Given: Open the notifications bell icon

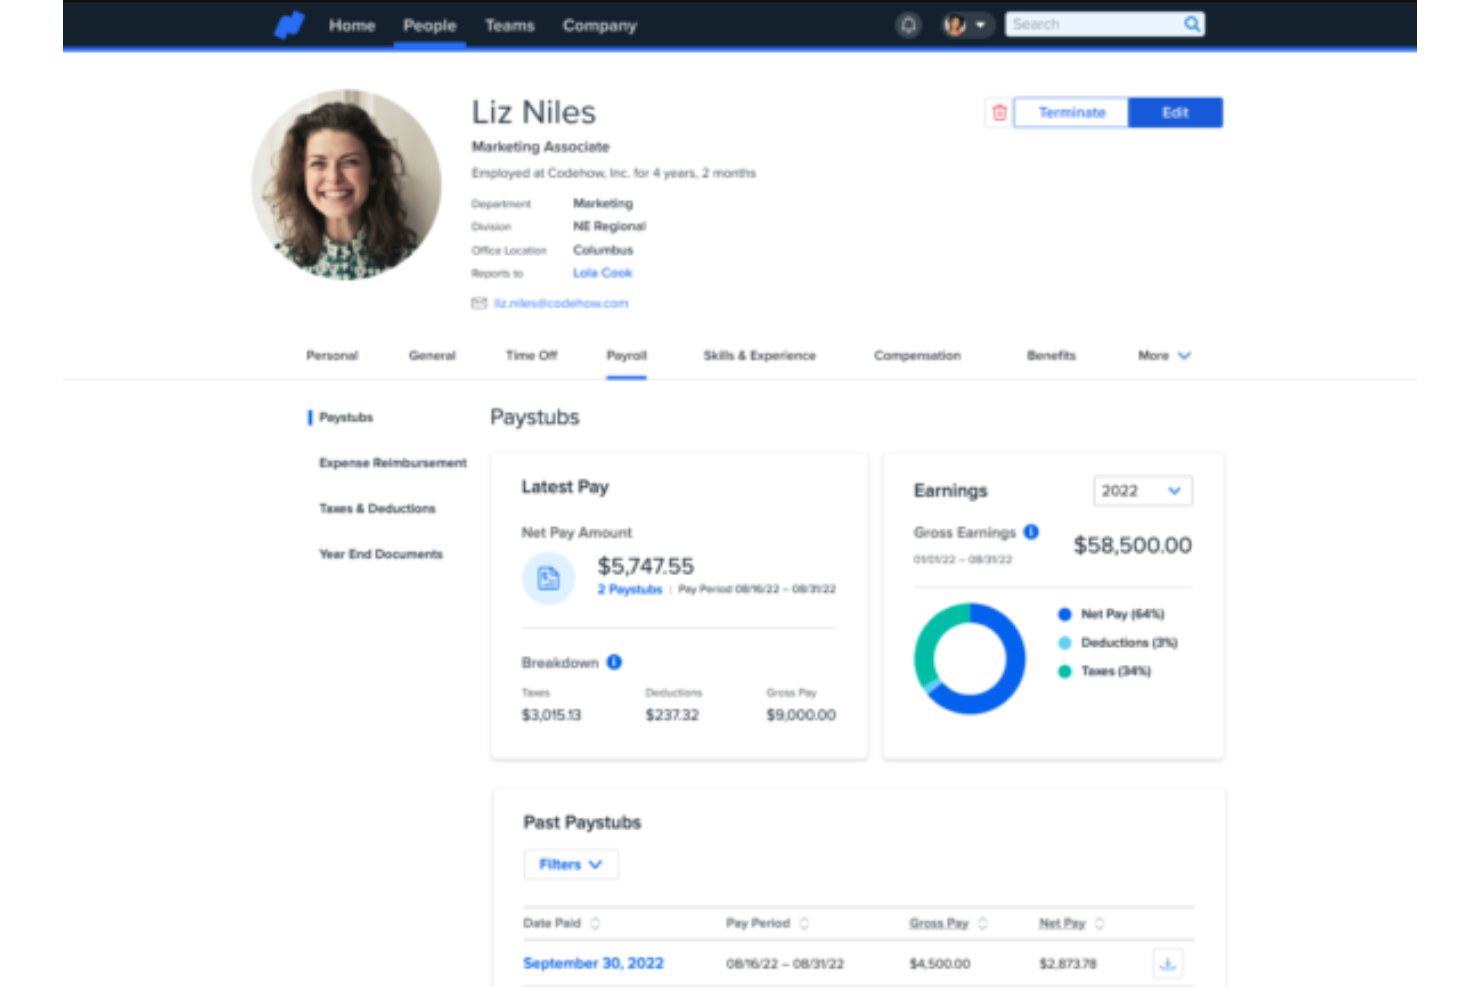Looking at the screenshot, I should click(908, 25).
